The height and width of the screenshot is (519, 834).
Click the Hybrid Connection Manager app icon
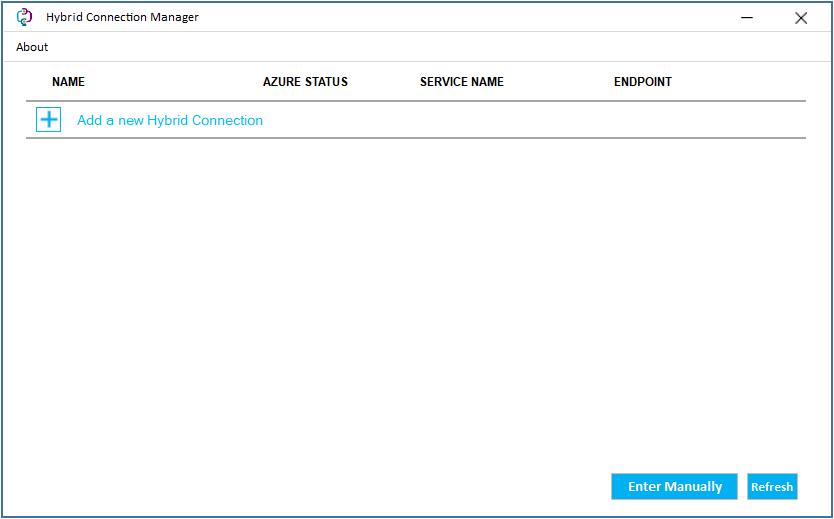click(25, 17)
